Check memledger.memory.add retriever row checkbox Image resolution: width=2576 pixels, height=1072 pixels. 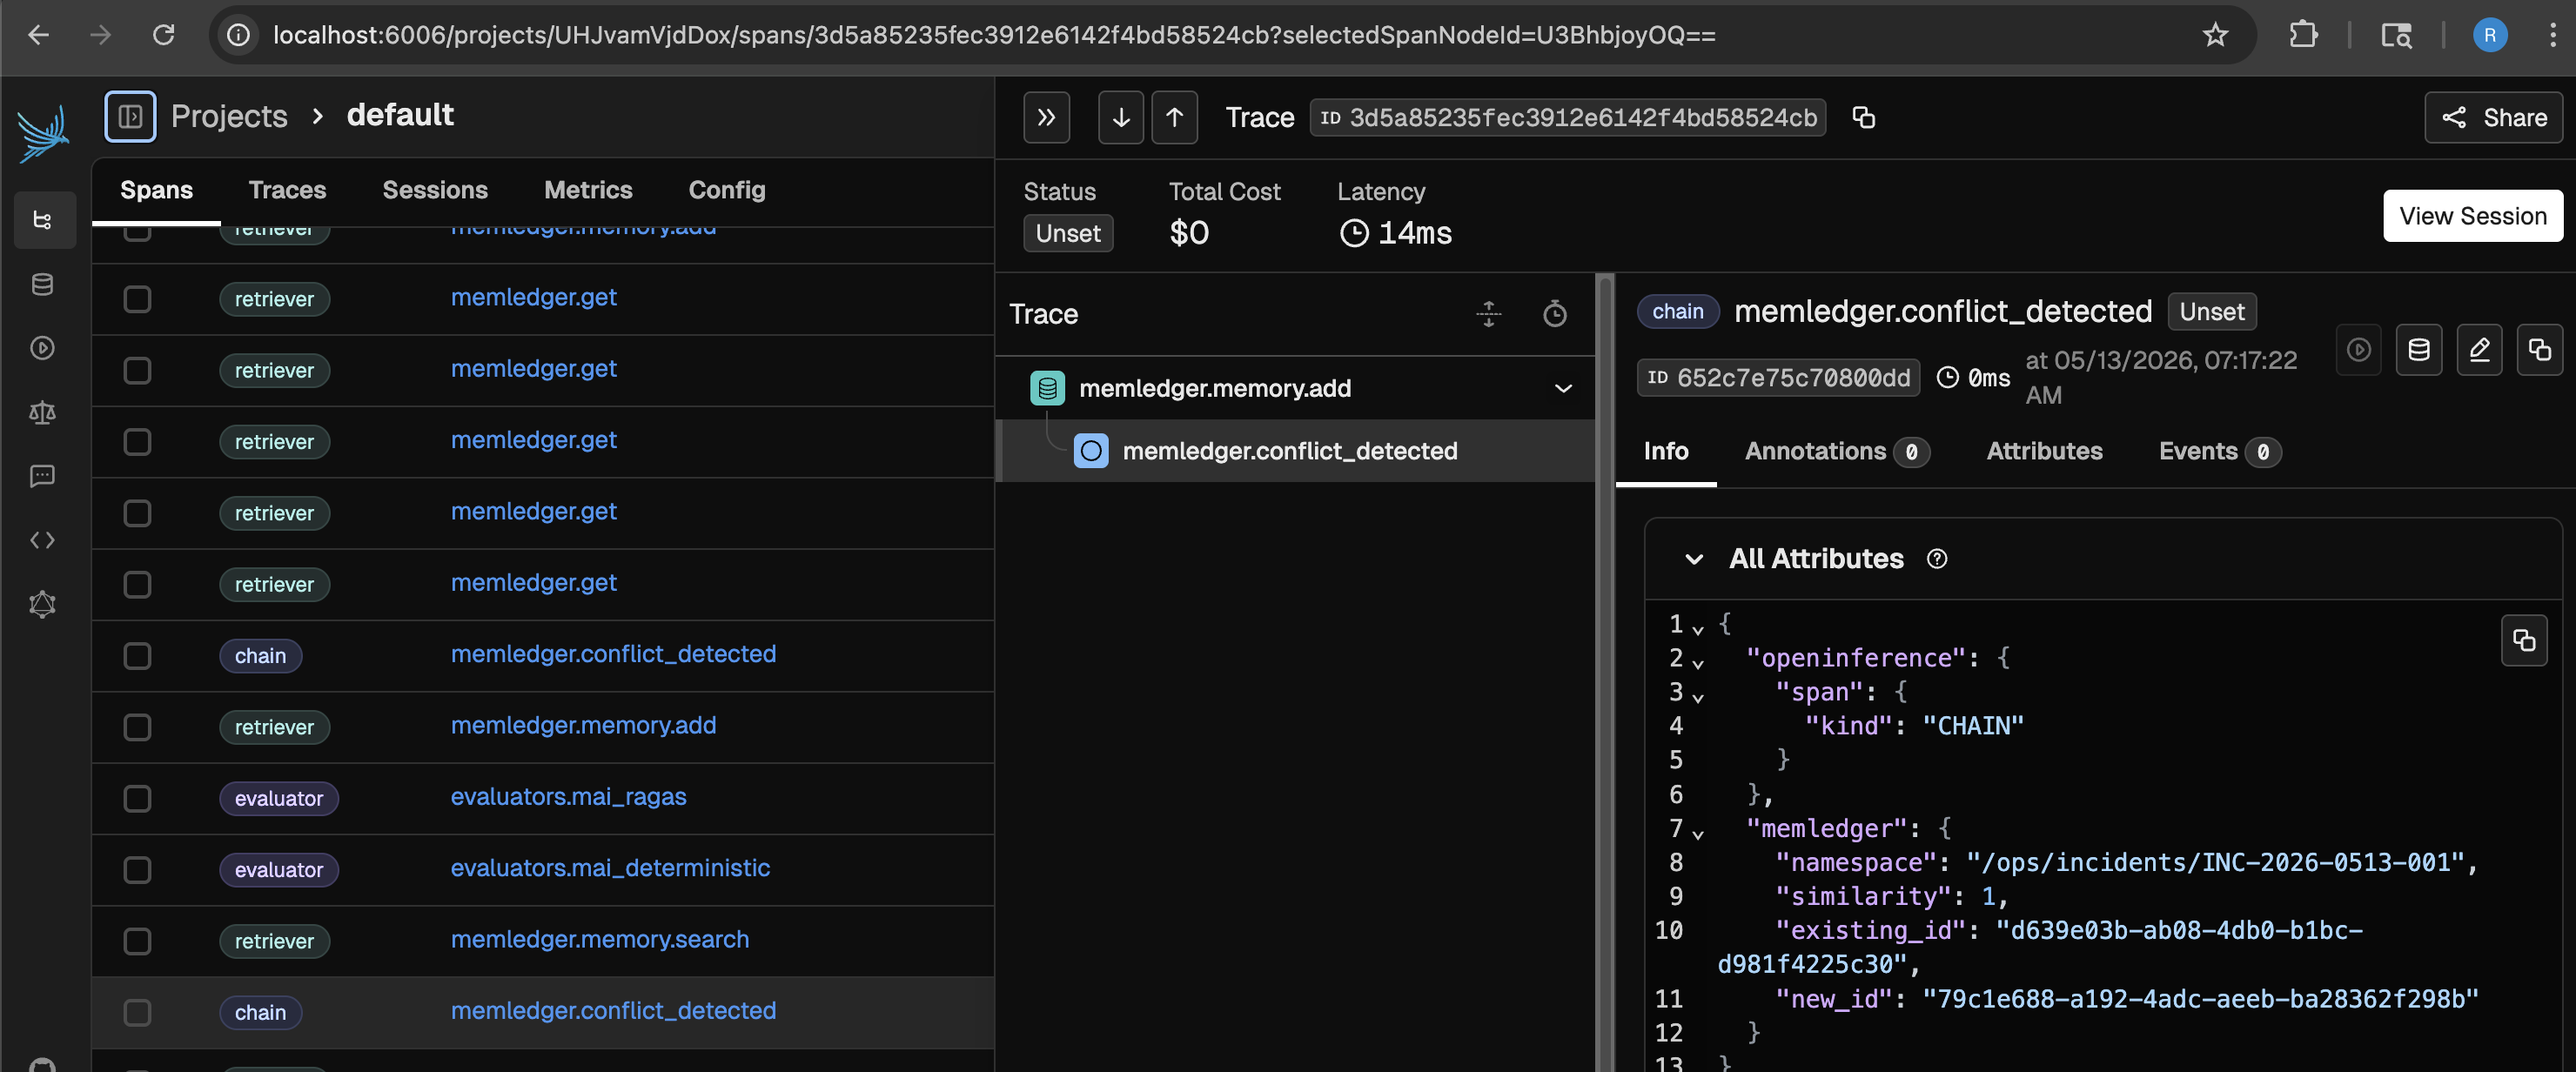[137, 727]
